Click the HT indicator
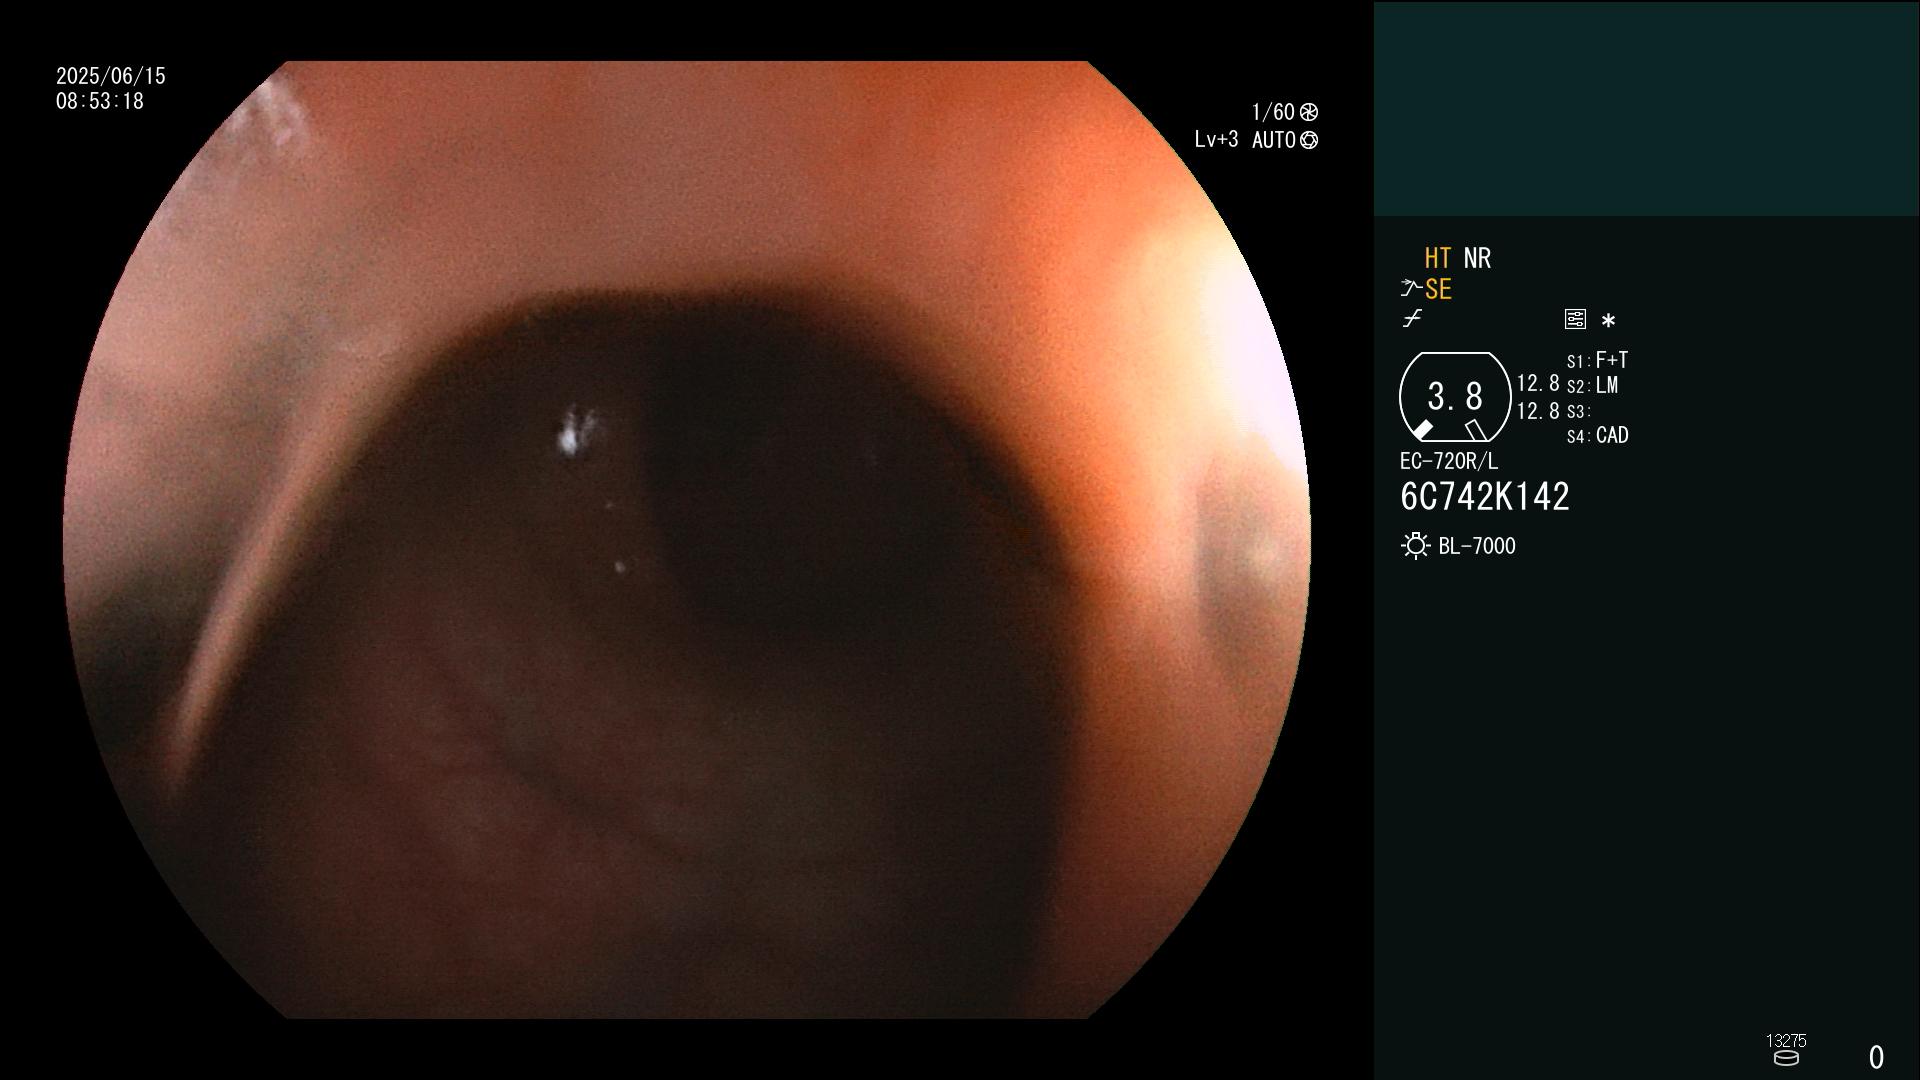Image resolution: width=1920 pixels, height=1080 pixels. (x=1438, y=258)
